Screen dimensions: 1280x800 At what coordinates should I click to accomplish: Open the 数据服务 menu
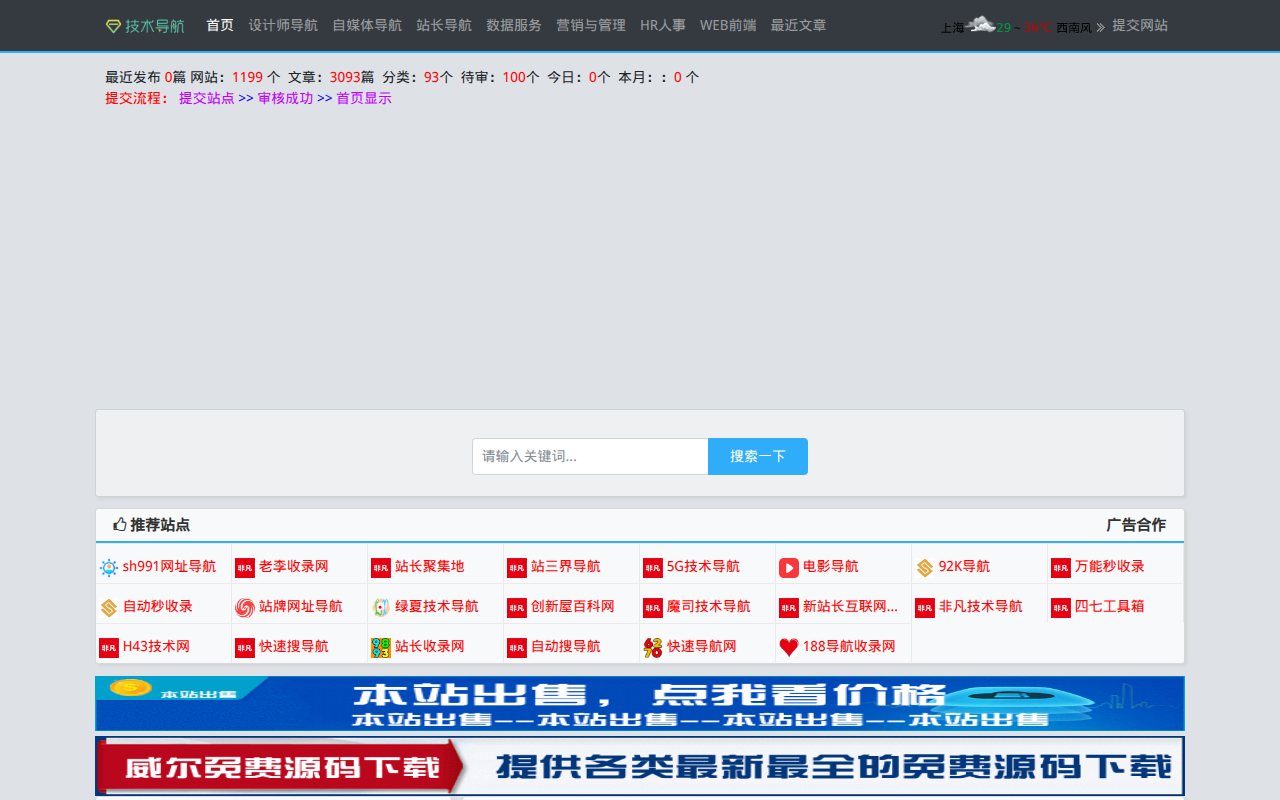[514, 25]
